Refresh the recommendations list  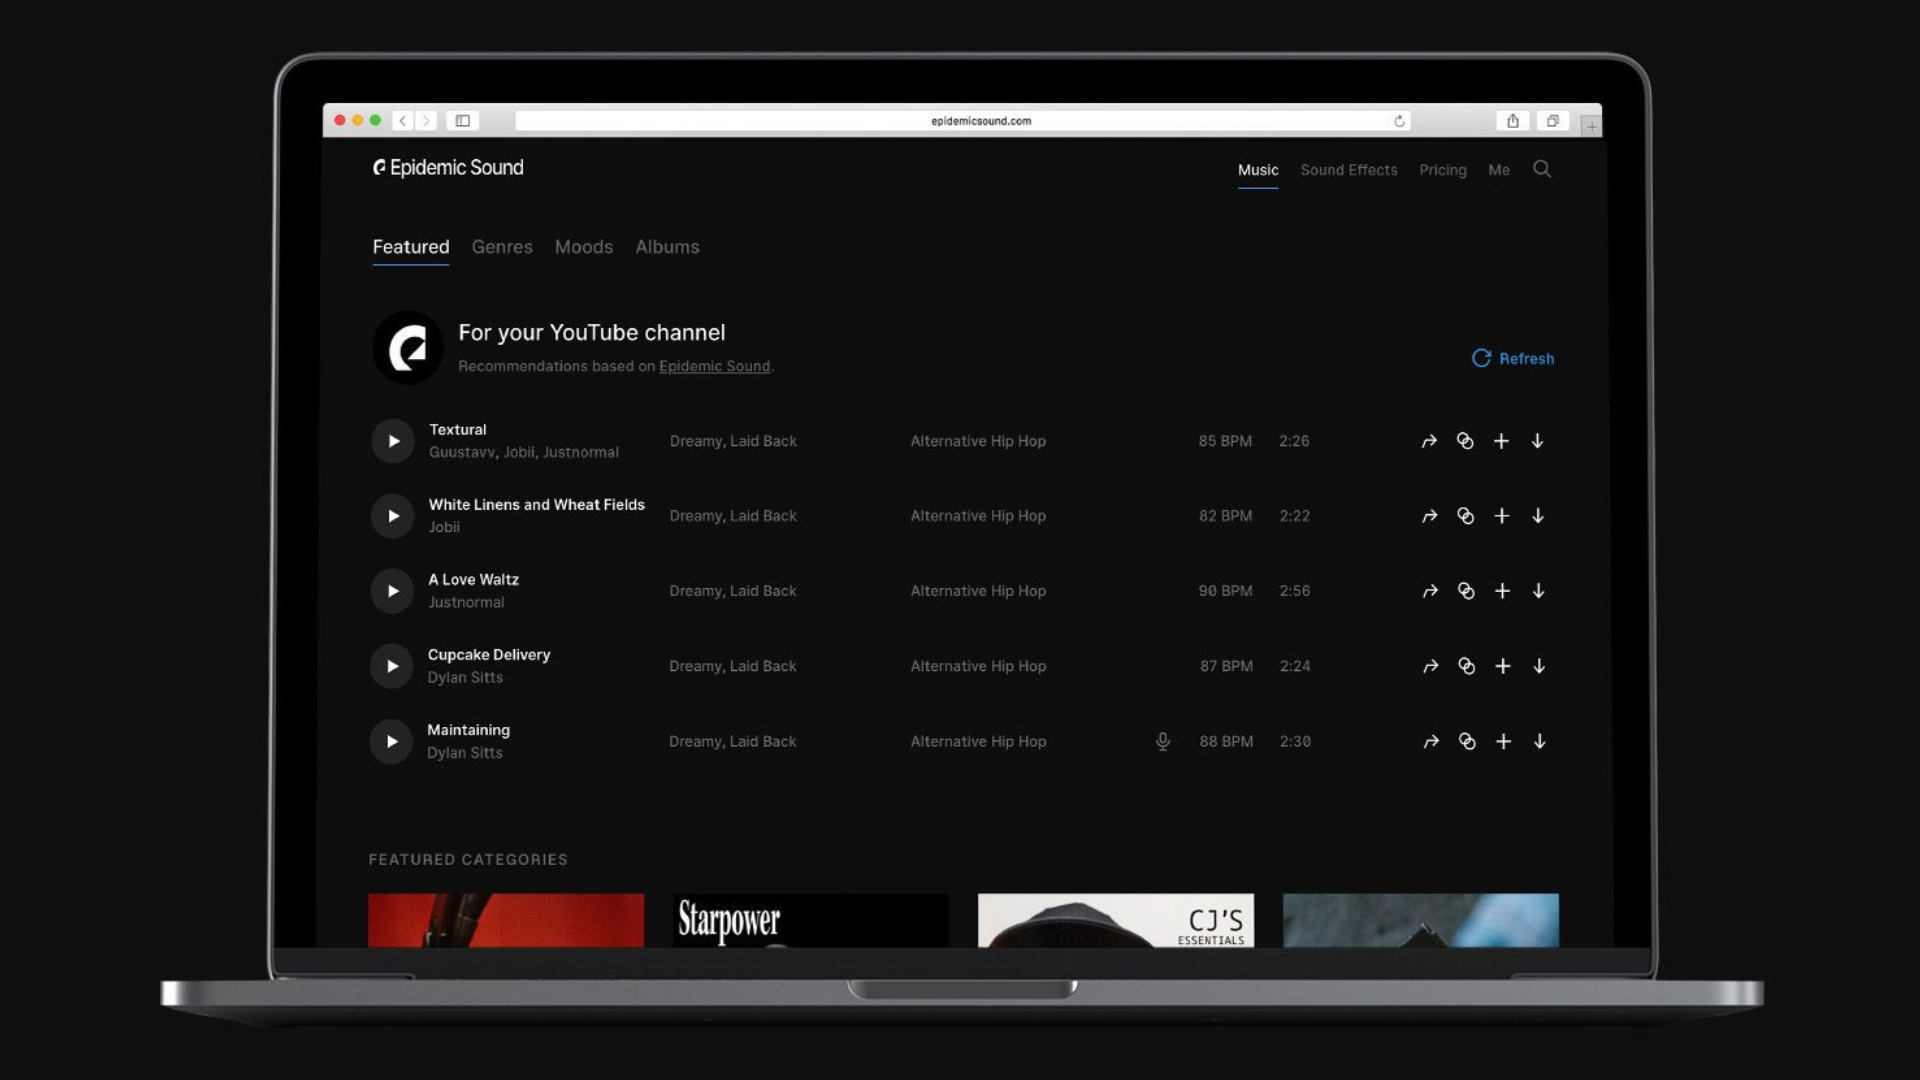coord(1513,358)
